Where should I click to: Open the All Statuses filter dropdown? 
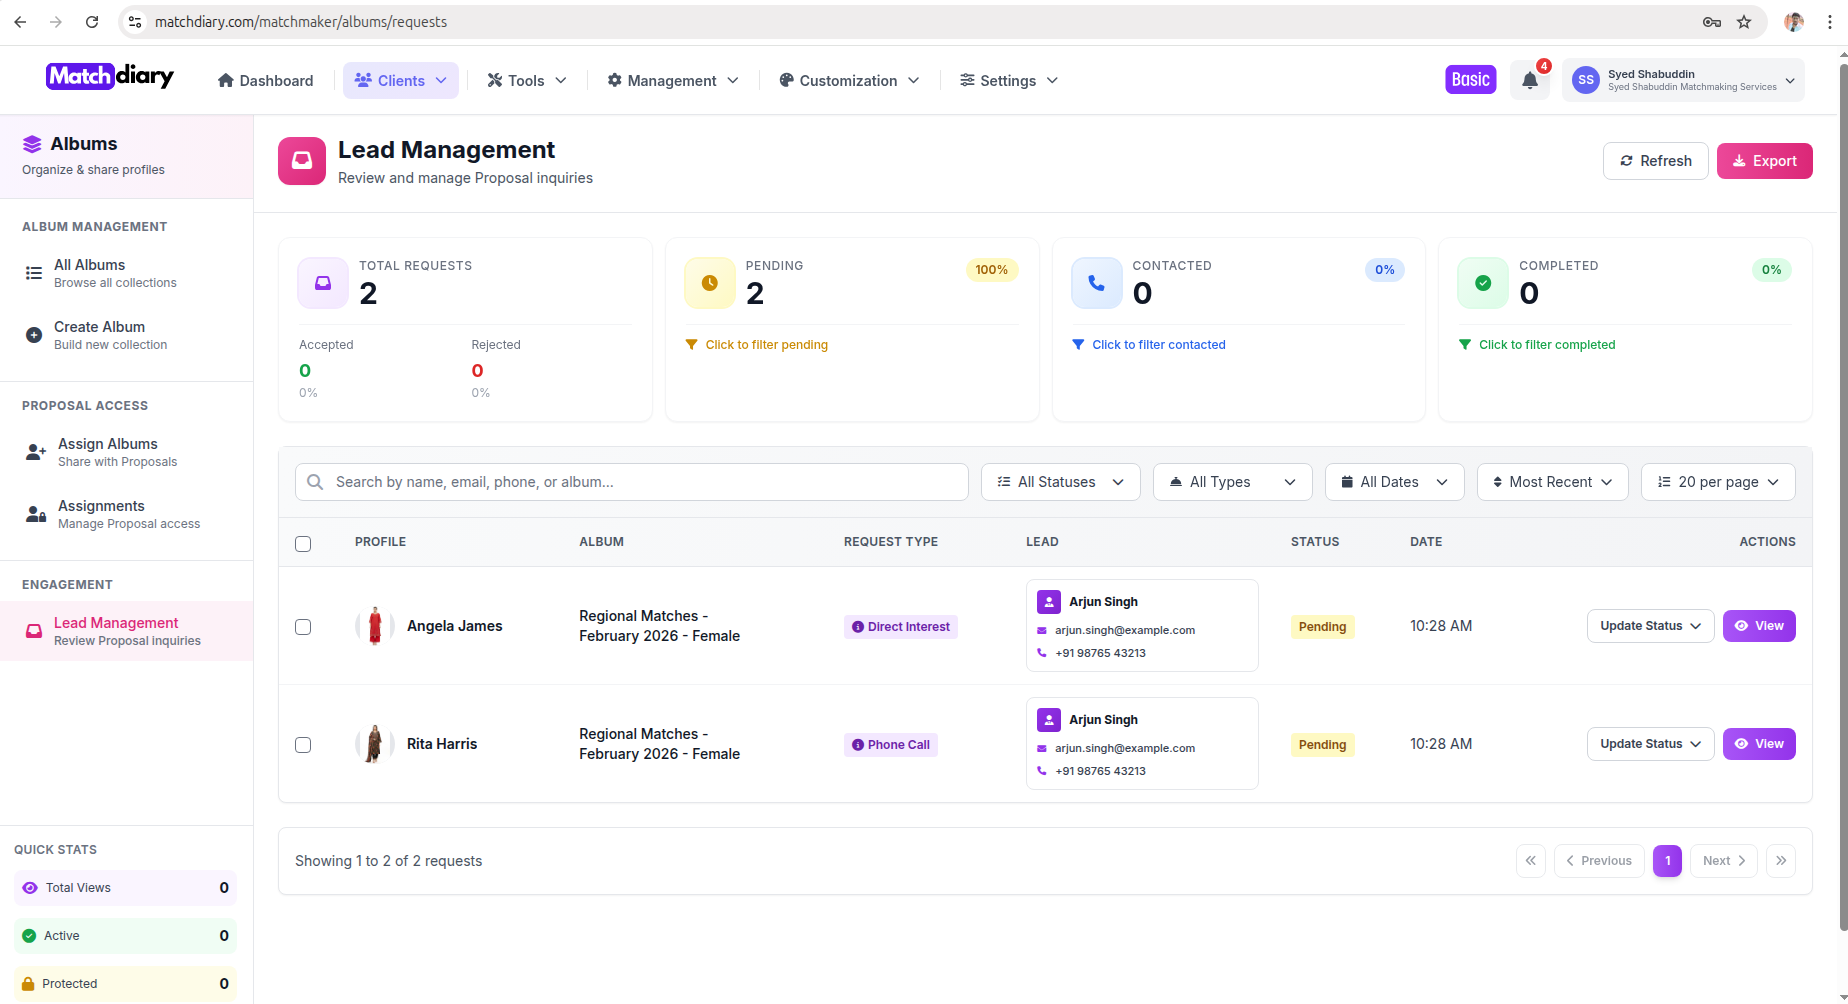tap(1060, 482)
